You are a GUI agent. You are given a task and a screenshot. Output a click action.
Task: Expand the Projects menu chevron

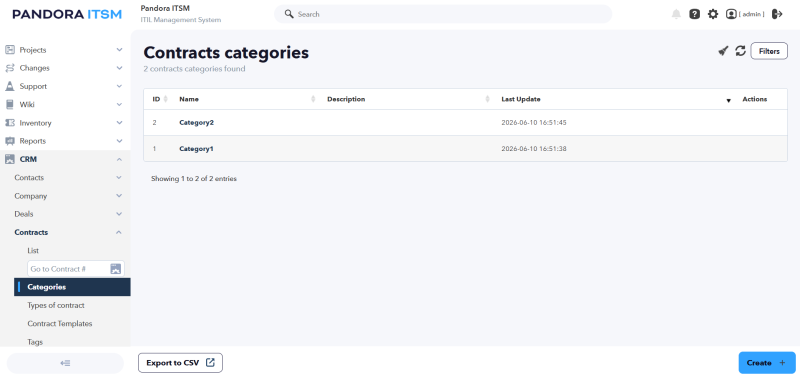point(119,50)
